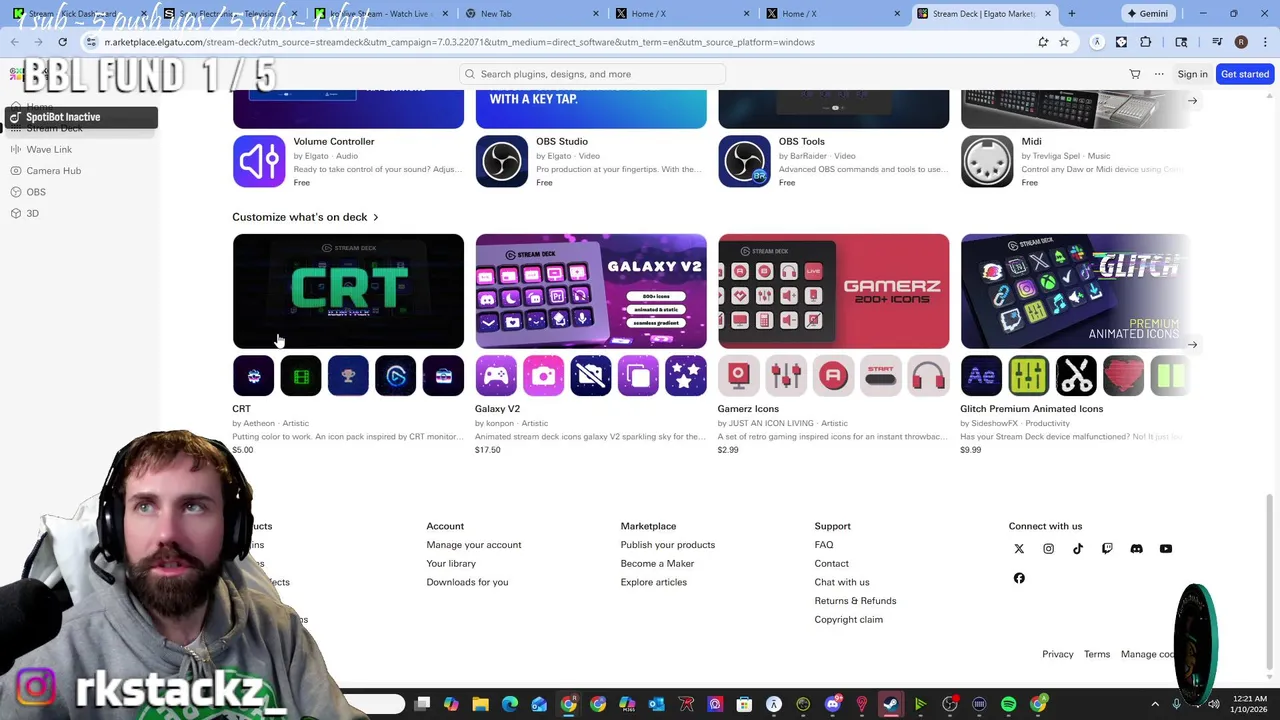
Task: Open Elgato's X social page
Action: pos(1019,549)
